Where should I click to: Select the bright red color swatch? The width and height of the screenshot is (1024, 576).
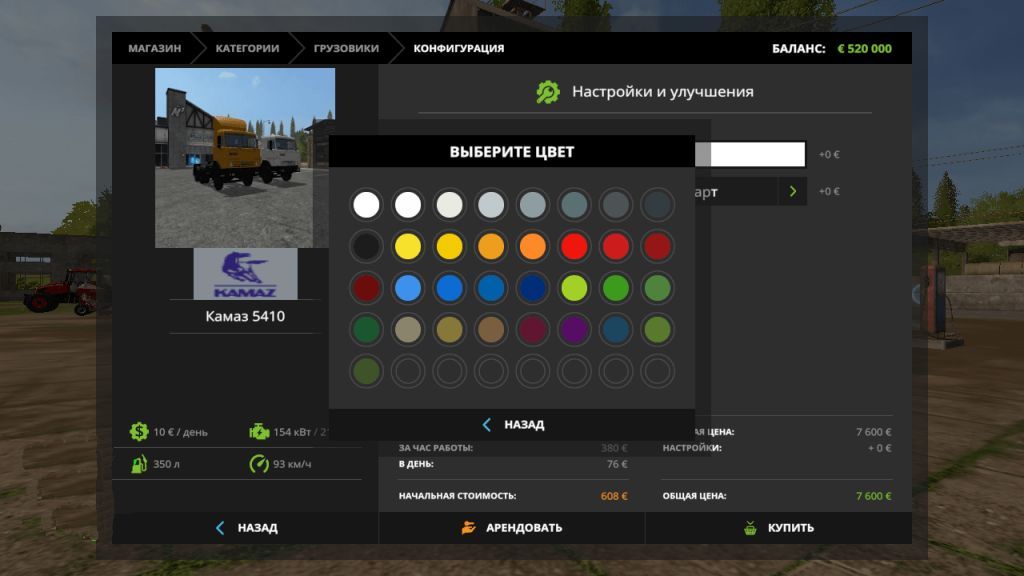click(x=574, y=246)
